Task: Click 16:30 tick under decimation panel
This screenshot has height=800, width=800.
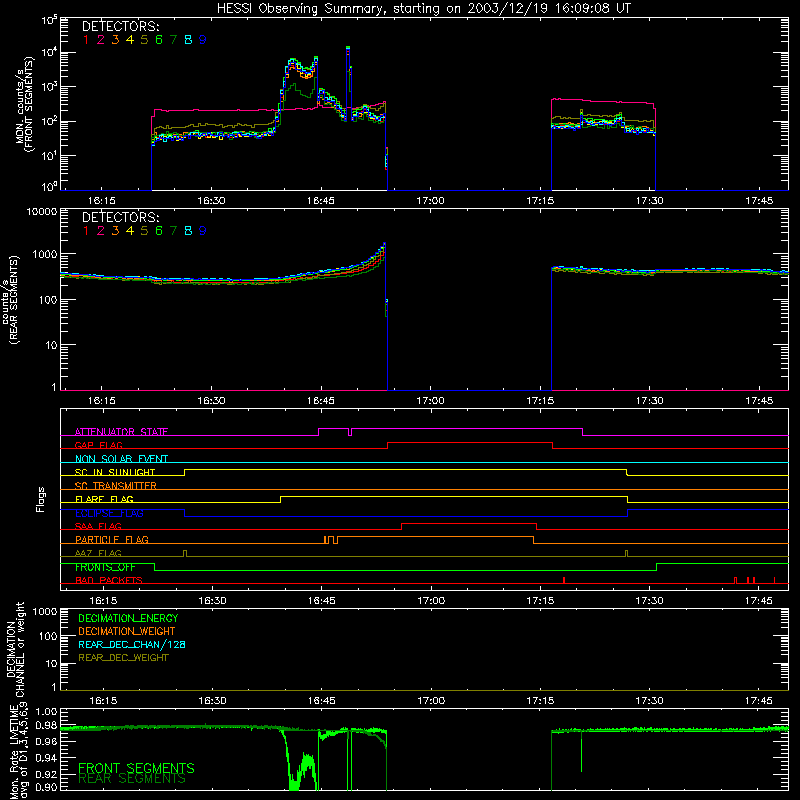Action: [x=212, y=701]
